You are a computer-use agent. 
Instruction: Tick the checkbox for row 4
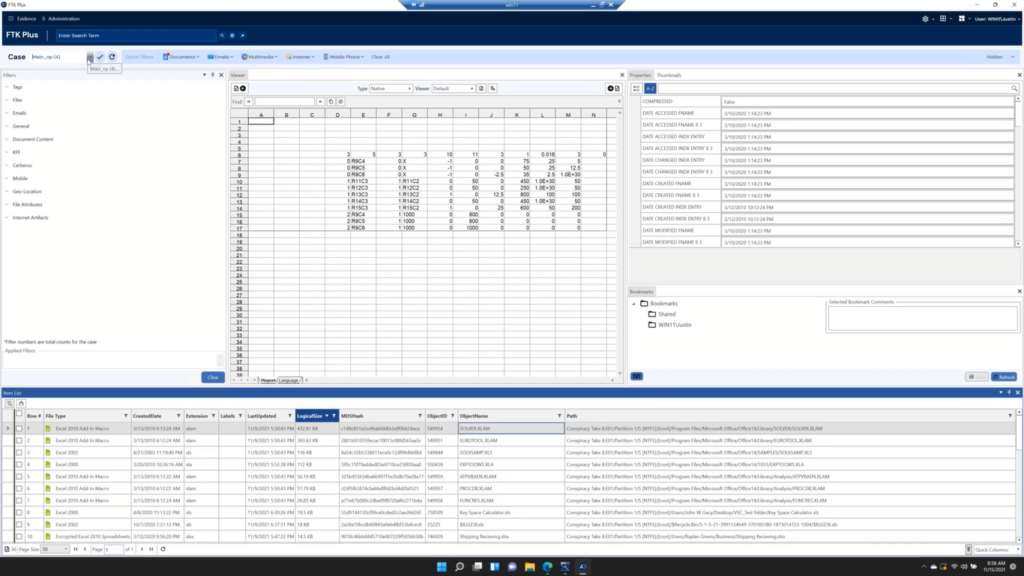[x=18, y=464]
